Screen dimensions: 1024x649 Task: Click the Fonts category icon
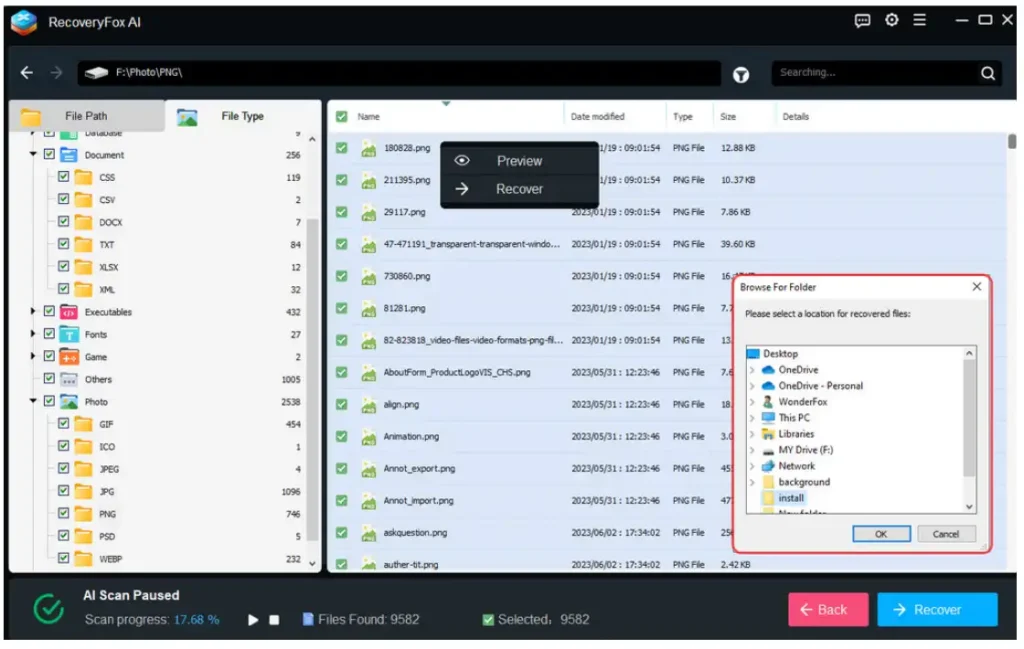click(x=69, y=334)
